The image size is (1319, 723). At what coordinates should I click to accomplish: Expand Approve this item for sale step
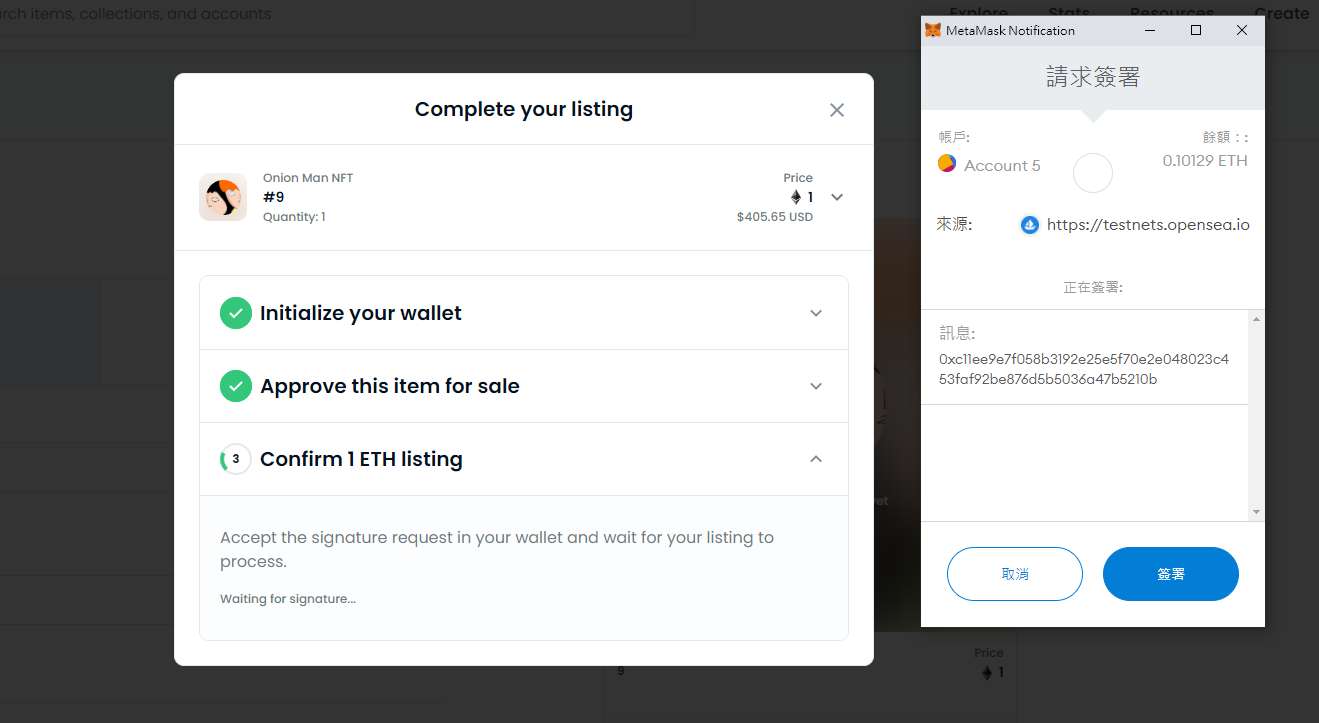coord(816,386)
